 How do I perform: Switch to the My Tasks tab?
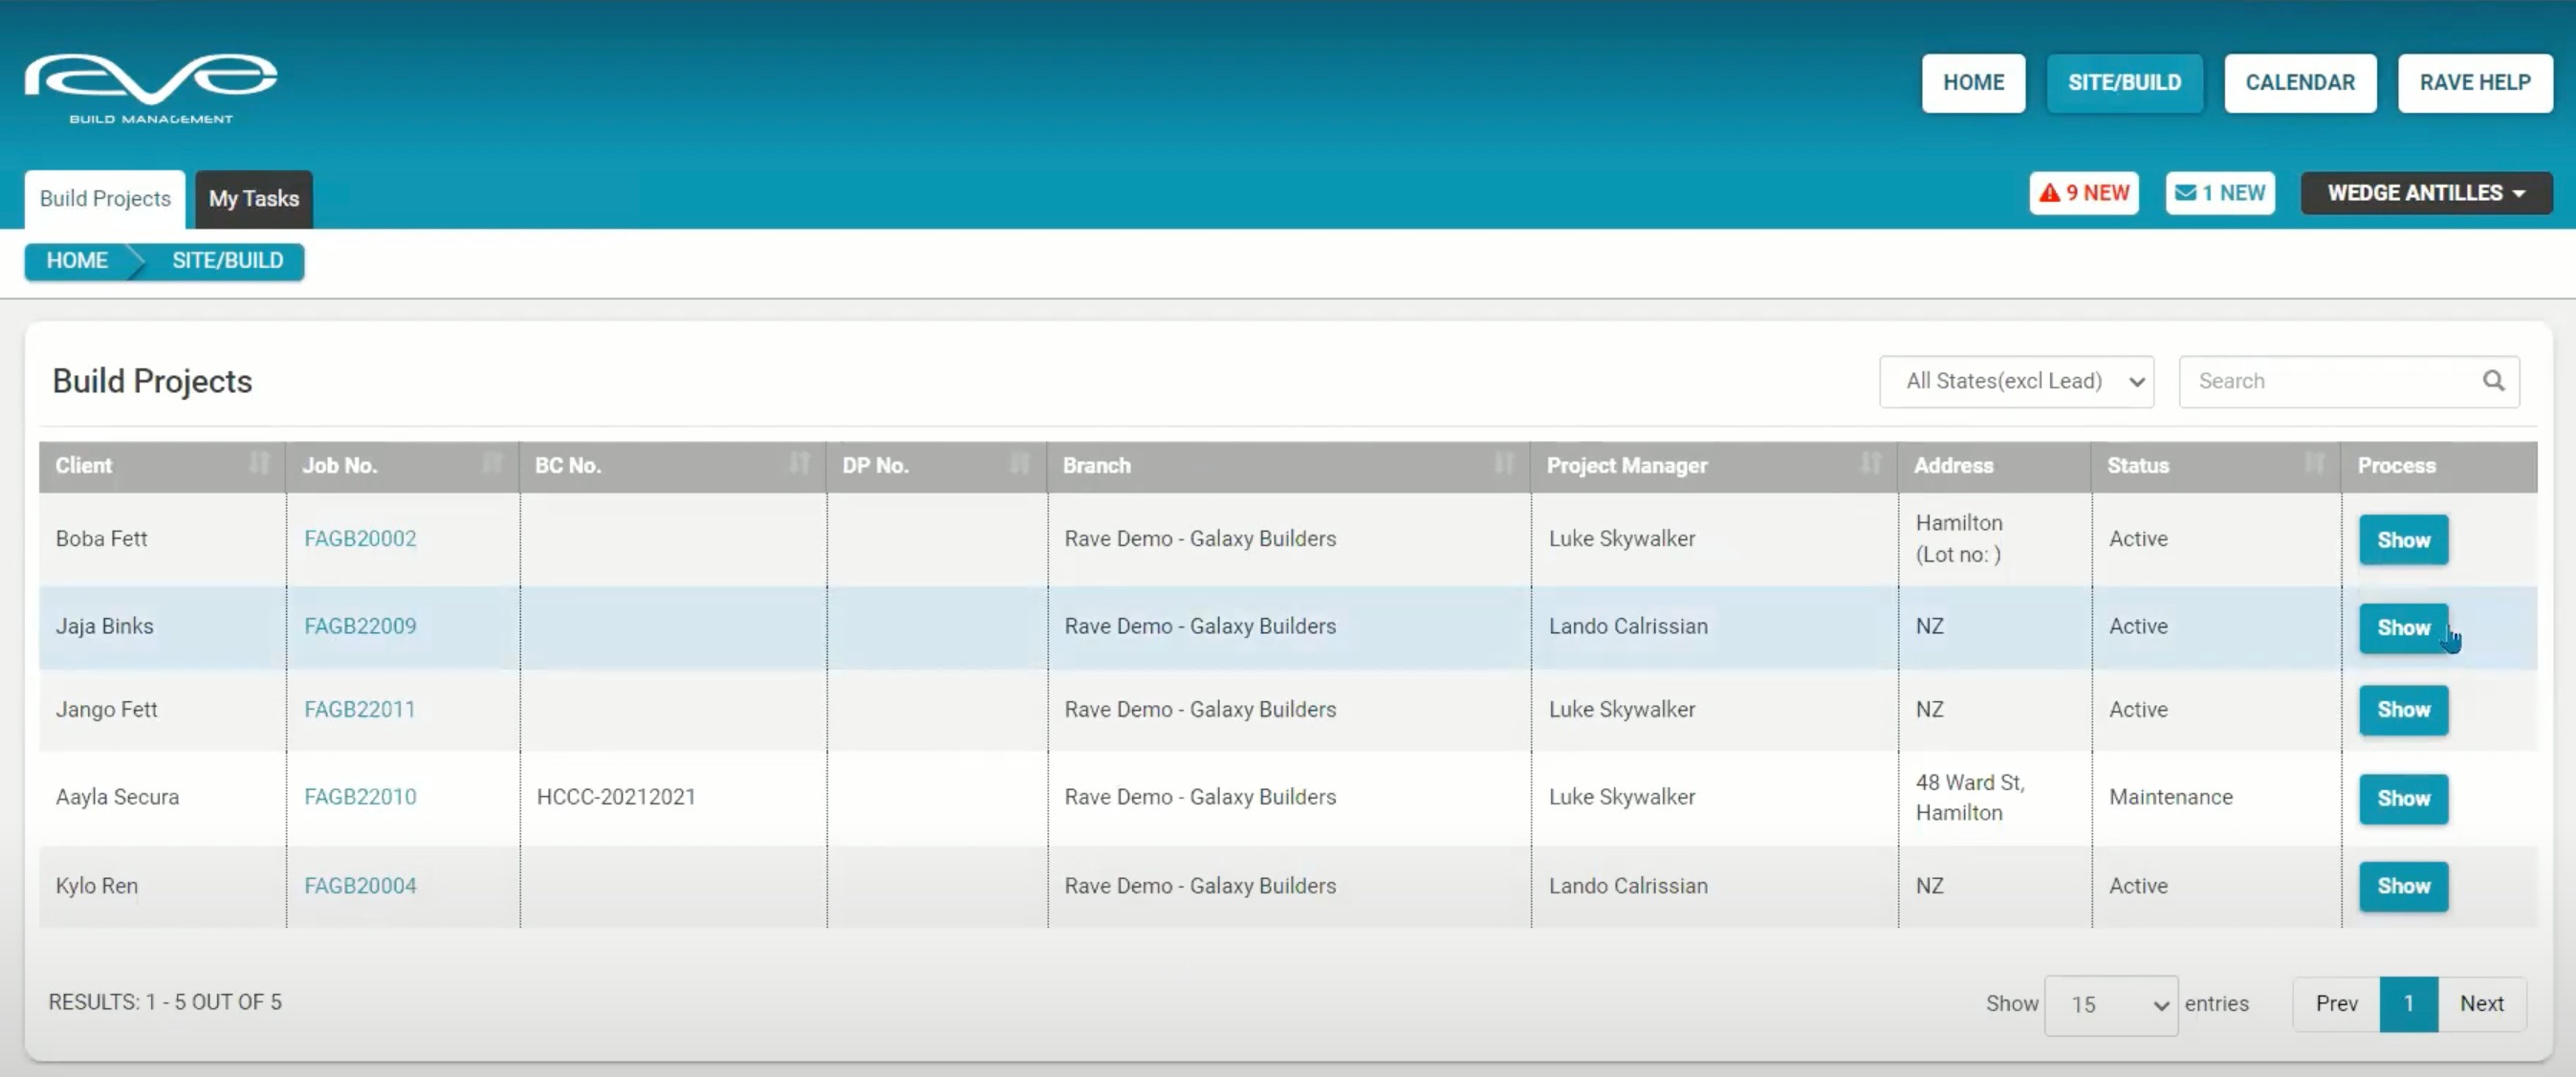tap(253, 199)
